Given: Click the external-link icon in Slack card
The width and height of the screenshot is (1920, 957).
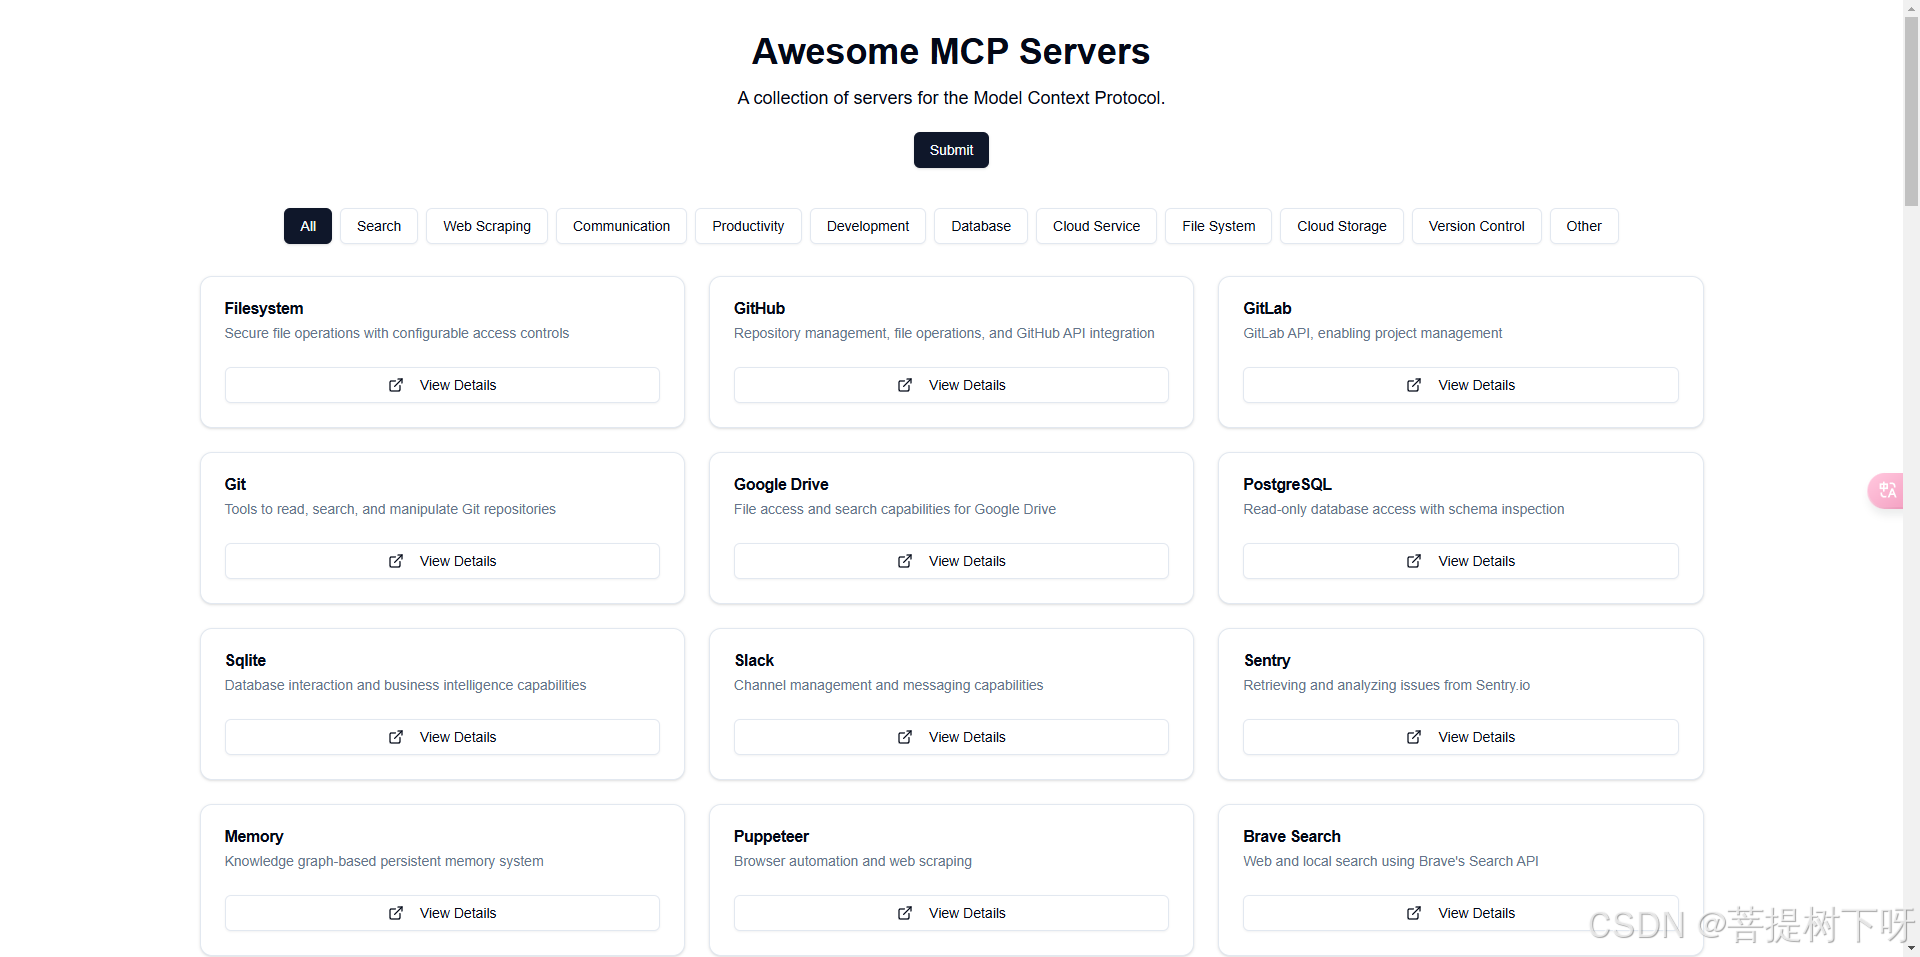Looking at the screenshot, I should pyautogui.click(x=905, y=737).
